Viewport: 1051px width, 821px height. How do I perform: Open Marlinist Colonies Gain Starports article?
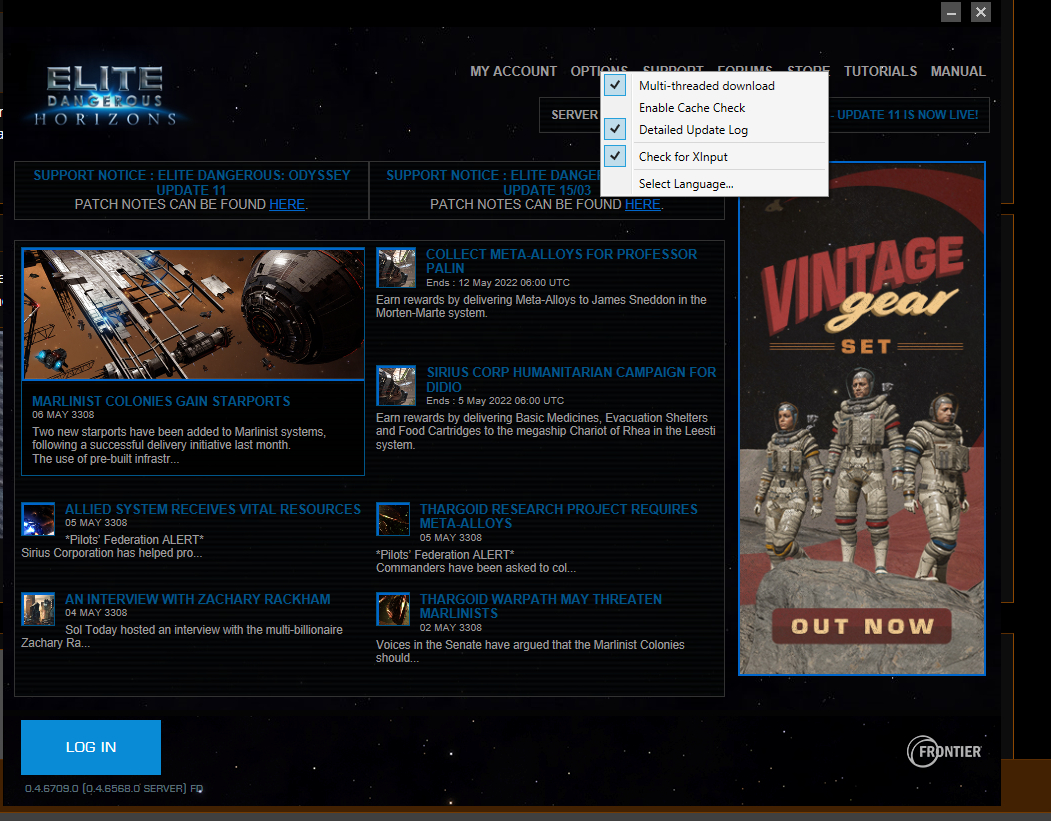161,401
